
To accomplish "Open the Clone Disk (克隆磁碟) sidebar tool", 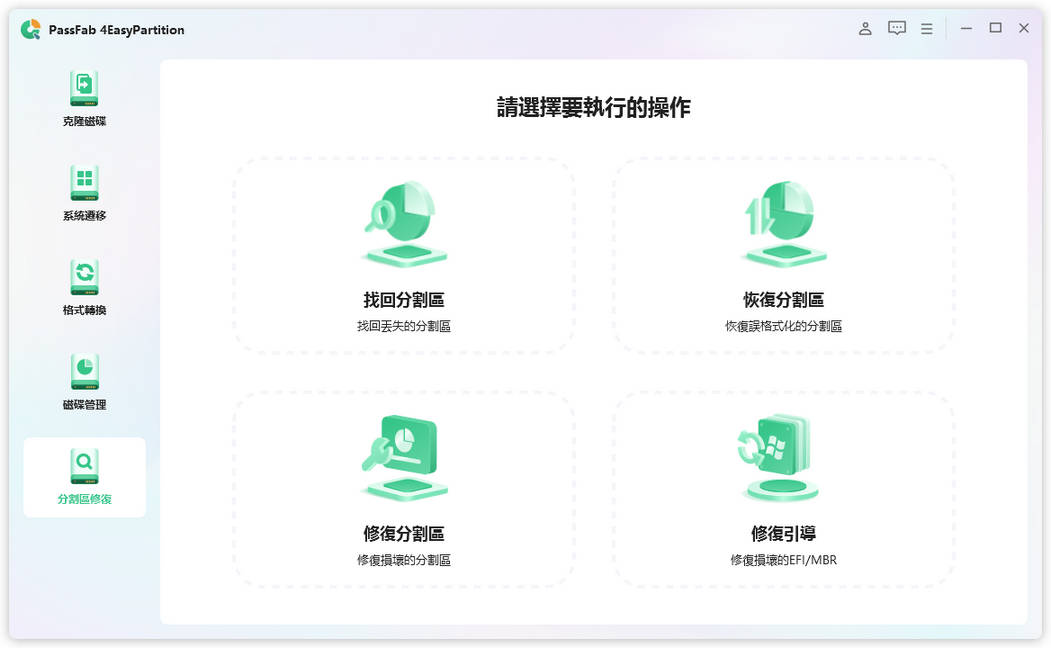I will pos(84,95).
